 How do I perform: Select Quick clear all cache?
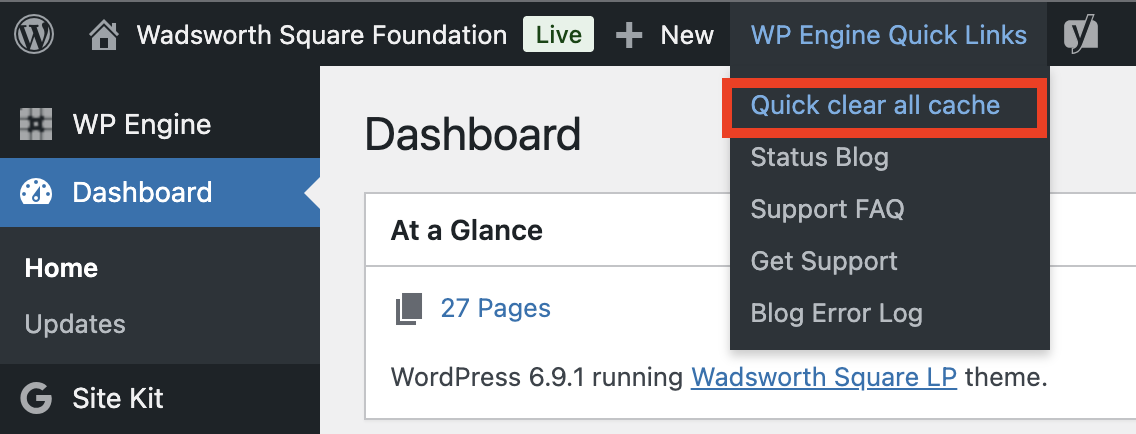click(875, 105)
